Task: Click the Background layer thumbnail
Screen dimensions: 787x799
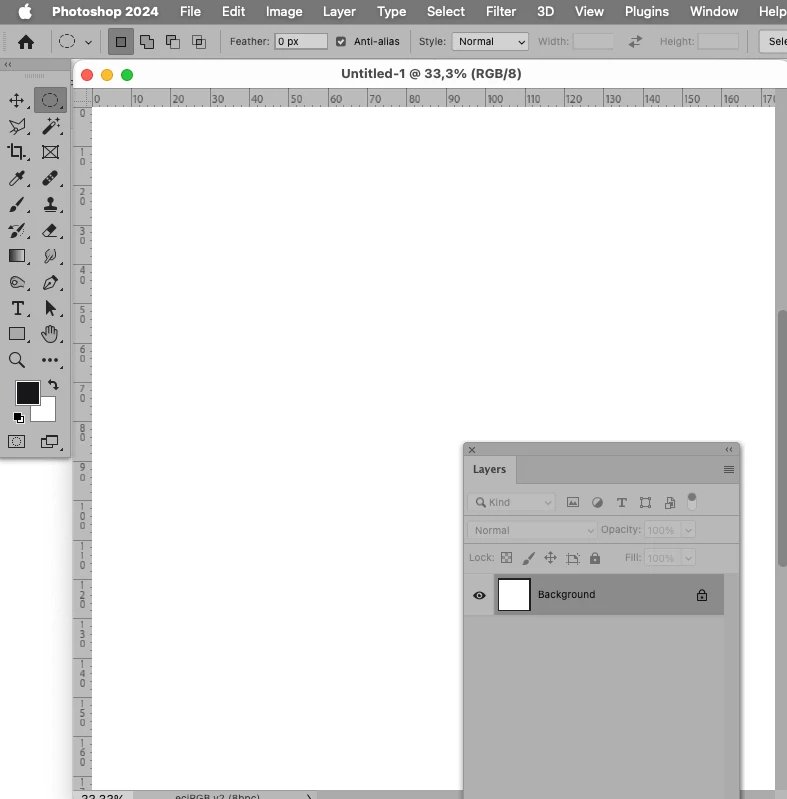Action: (x=514, y=595)
